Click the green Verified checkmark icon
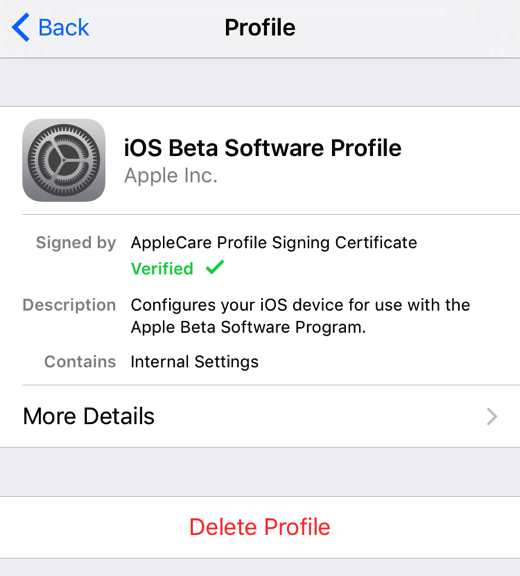Screen dimensions: 520x576 pos(215,267)
